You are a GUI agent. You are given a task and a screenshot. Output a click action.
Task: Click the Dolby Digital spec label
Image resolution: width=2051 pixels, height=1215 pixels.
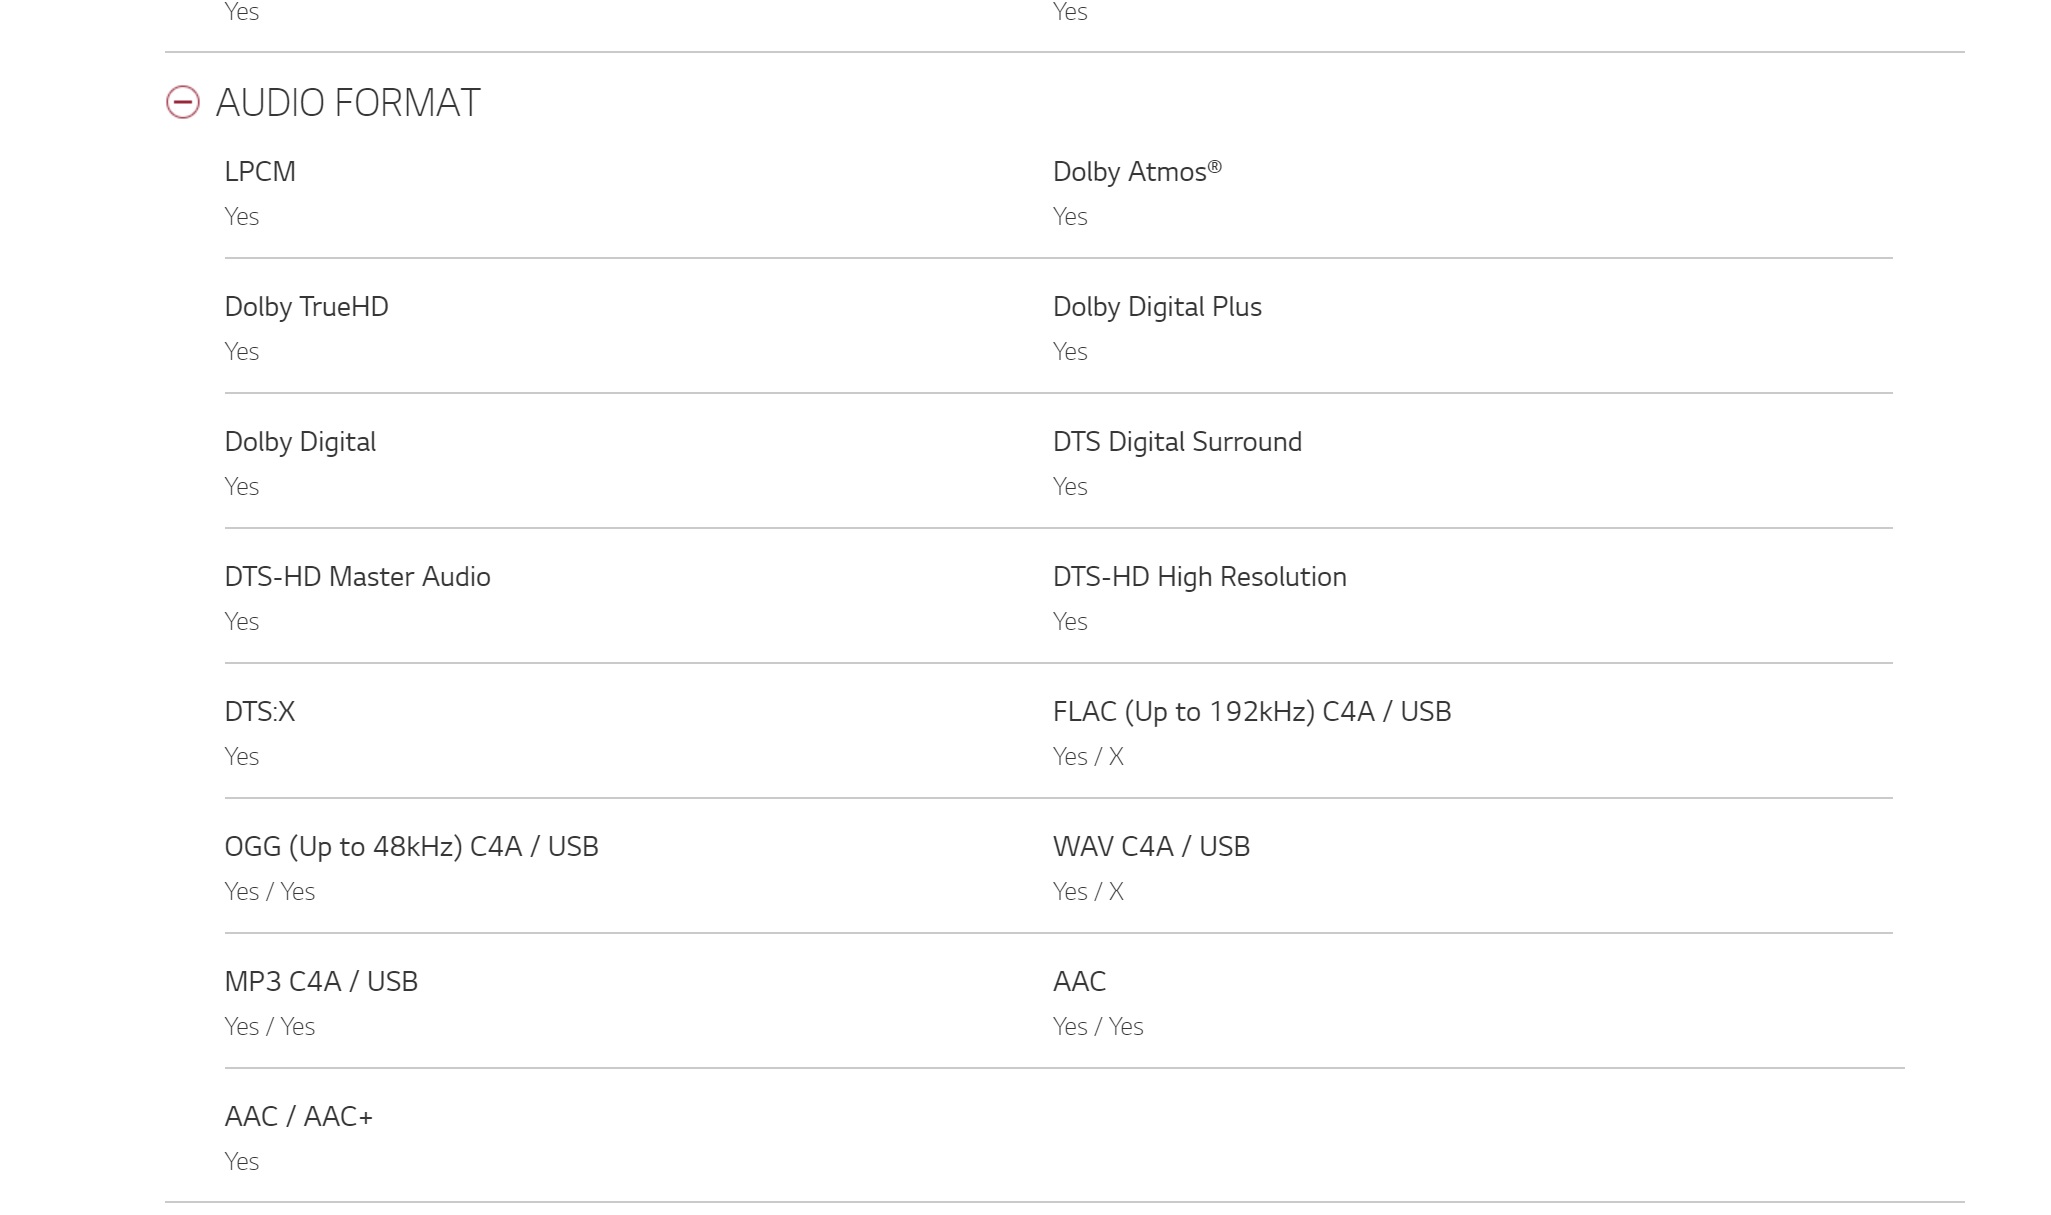(300, 442)
